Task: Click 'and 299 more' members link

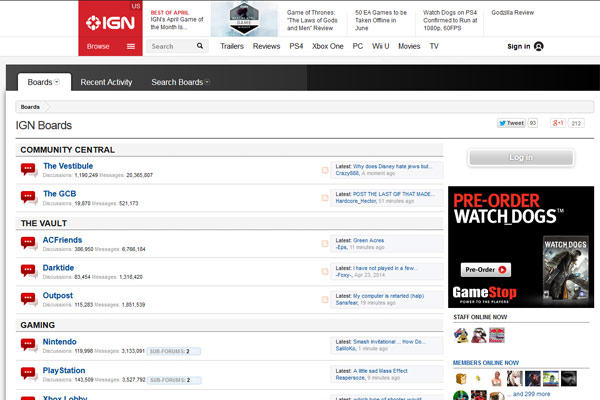Action: tap(532, 394)
